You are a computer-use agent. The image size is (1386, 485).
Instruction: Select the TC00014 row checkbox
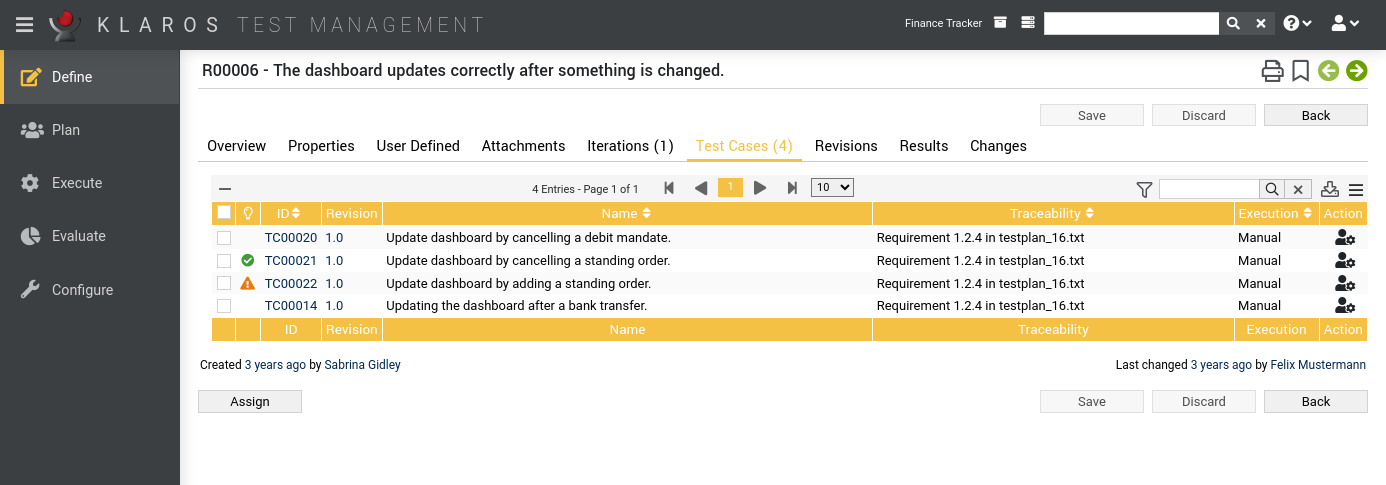[x=224, y=306]
